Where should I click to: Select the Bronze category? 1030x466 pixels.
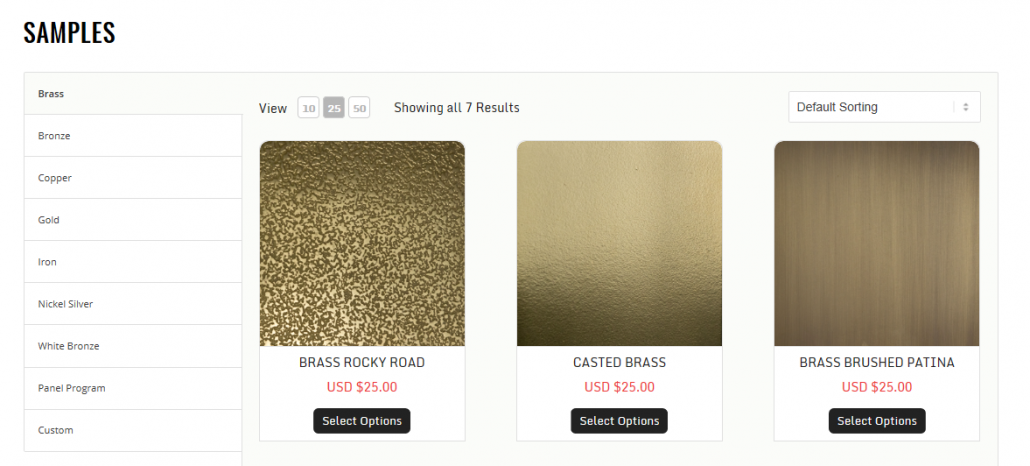click(x=133, y=135)
